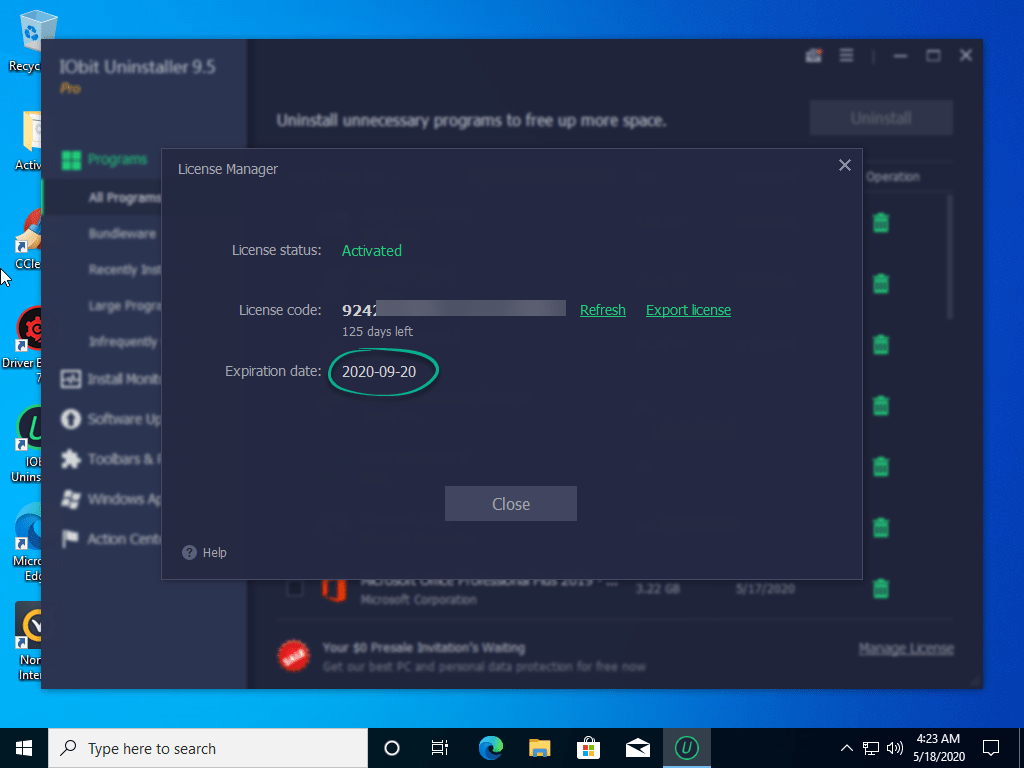Open Install Monitor icon in sidebar
Viewport: 1024px width, 768px height.
pyautogui.click(x=71, y=379)
